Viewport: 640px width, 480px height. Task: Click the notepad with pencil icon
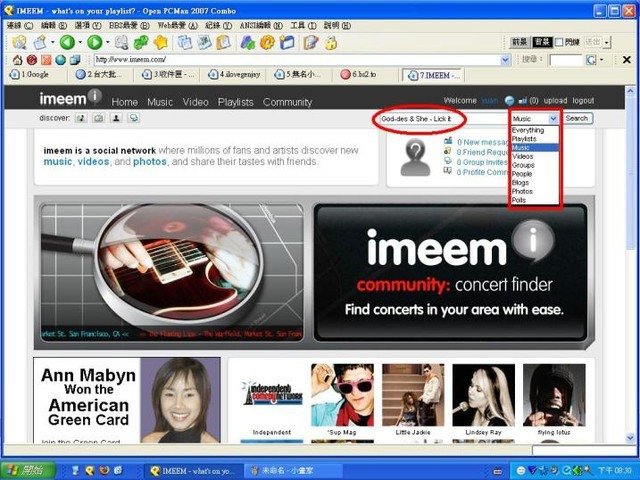tap(311, 42)
